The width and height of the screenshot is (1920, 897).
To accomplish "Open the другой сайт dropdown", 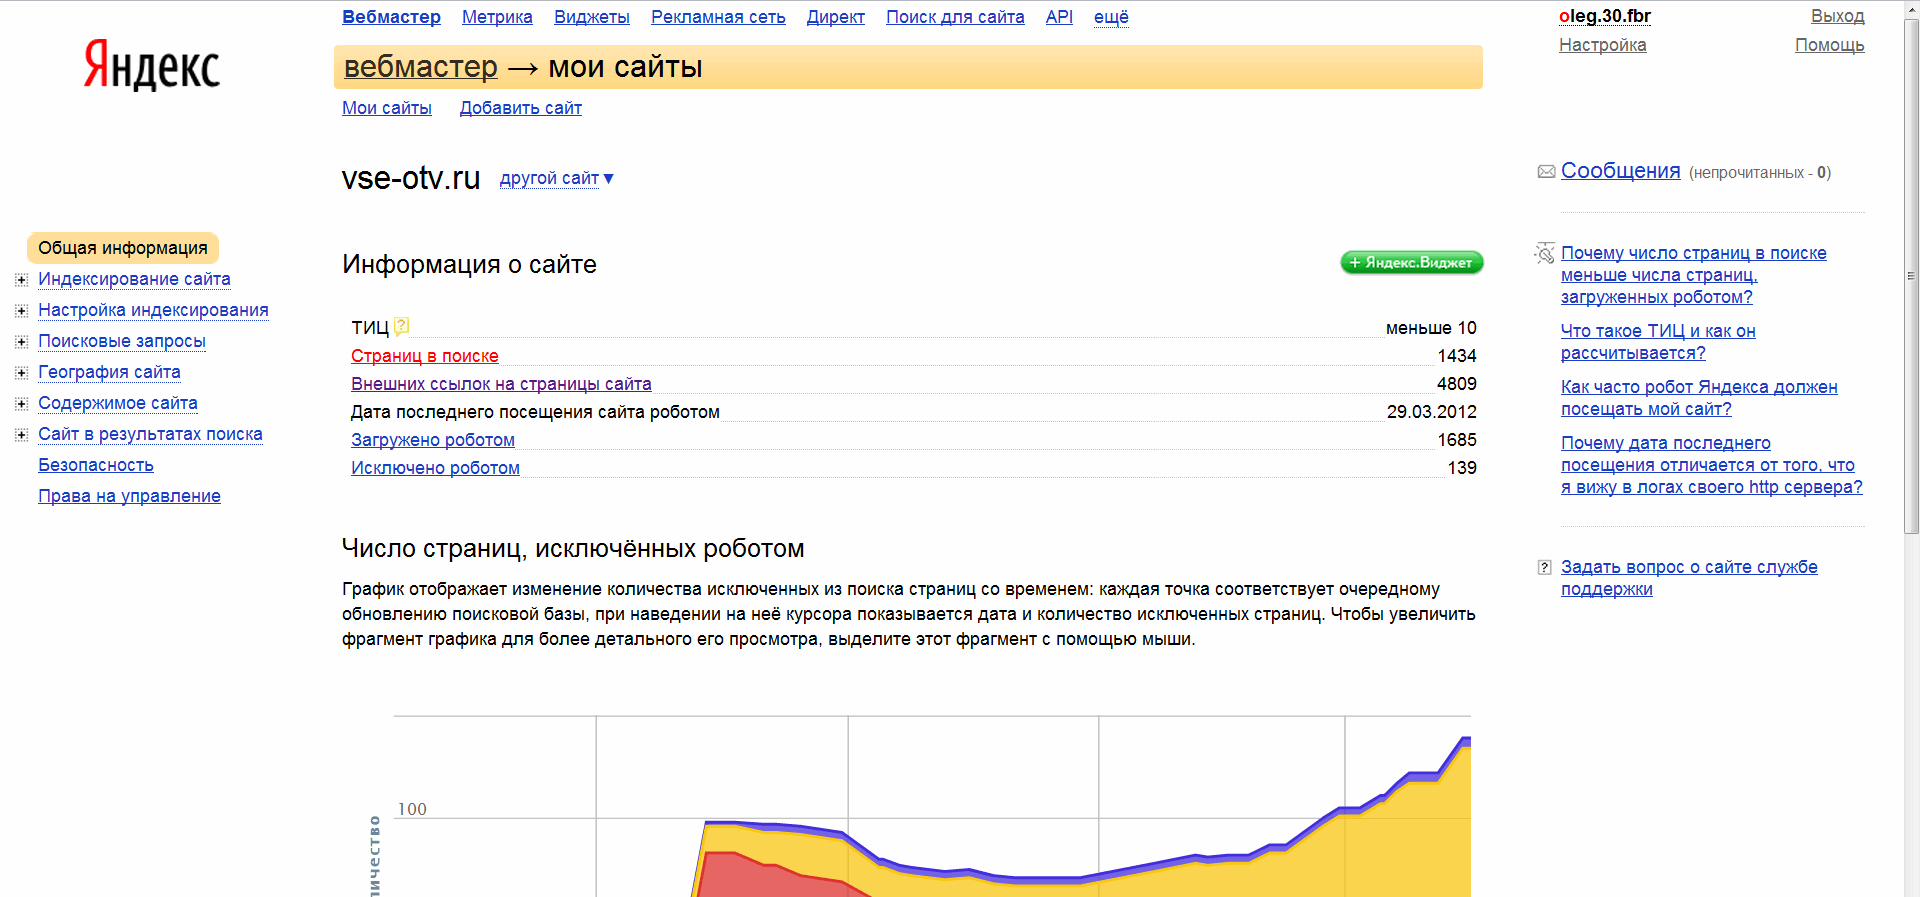I will (556, 178).
